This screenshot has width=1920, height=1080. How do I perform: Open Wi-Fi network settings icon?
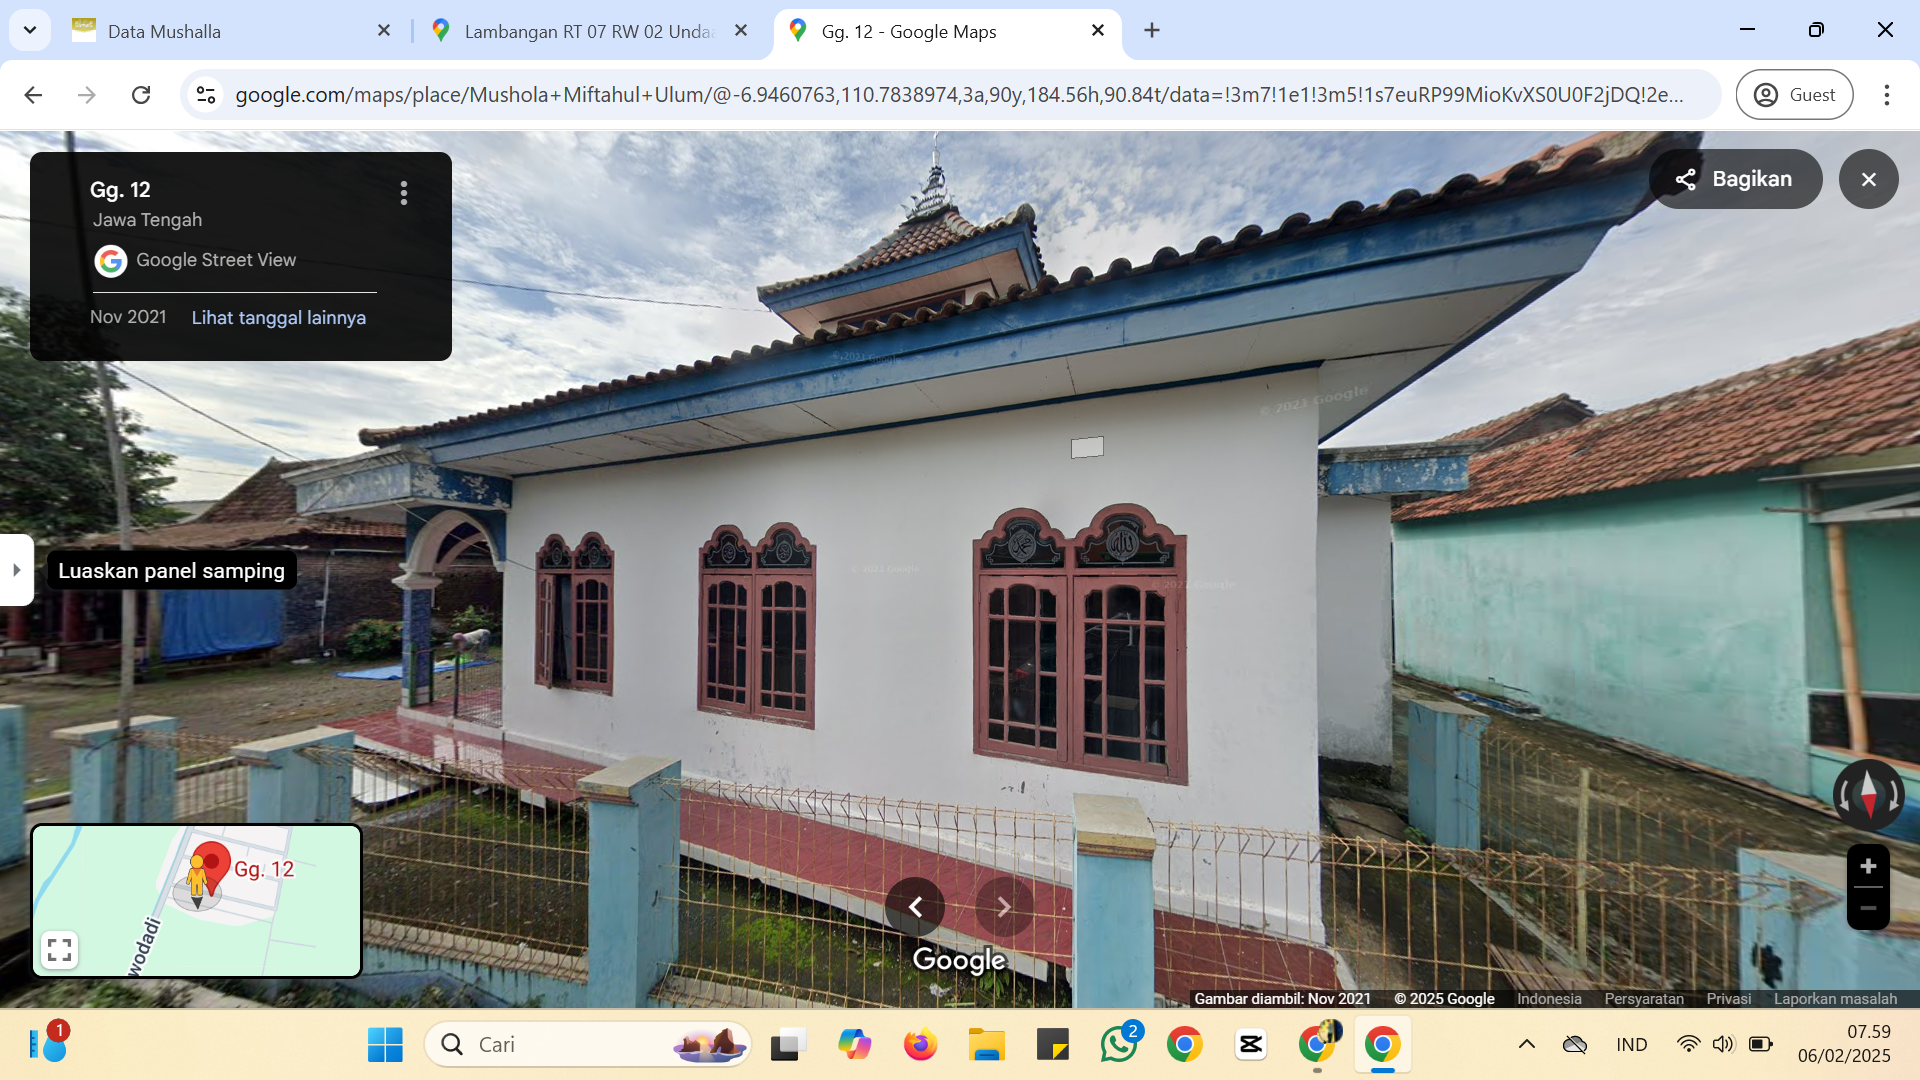click(1688, 1045)
